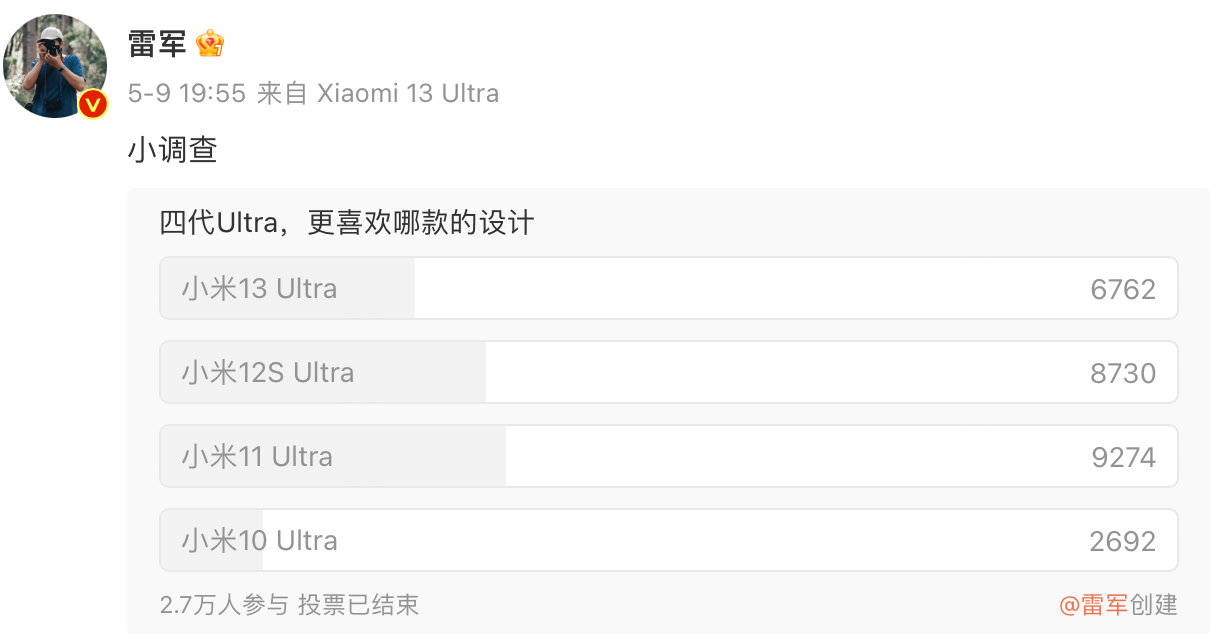The image size is (1230, 634).
Task: Click the 8730 vote count
Action: [1123, 374]
